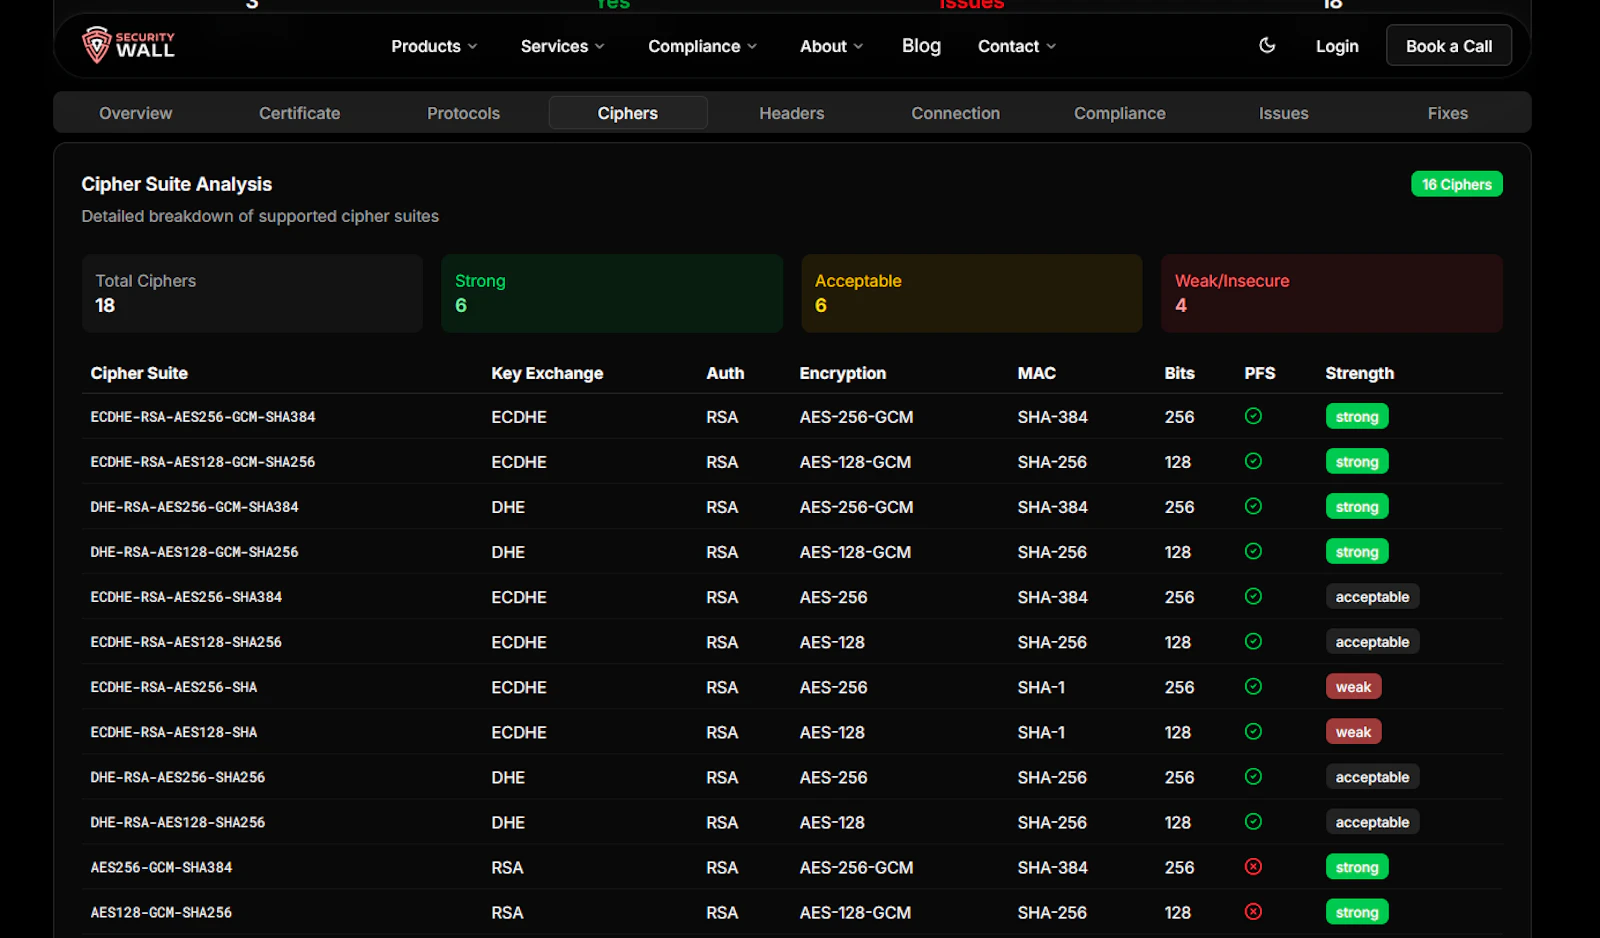Click PFS check icon for ECDHE-RSA-AES256-SHA384

(x=1253, y=596)
